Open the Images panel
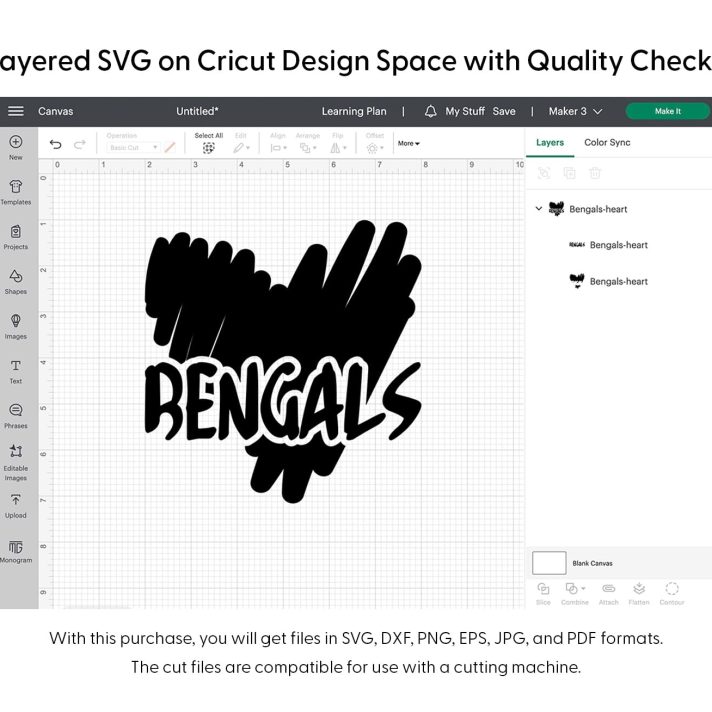This screenshot has height=712, width=712. tap(16, 326)
